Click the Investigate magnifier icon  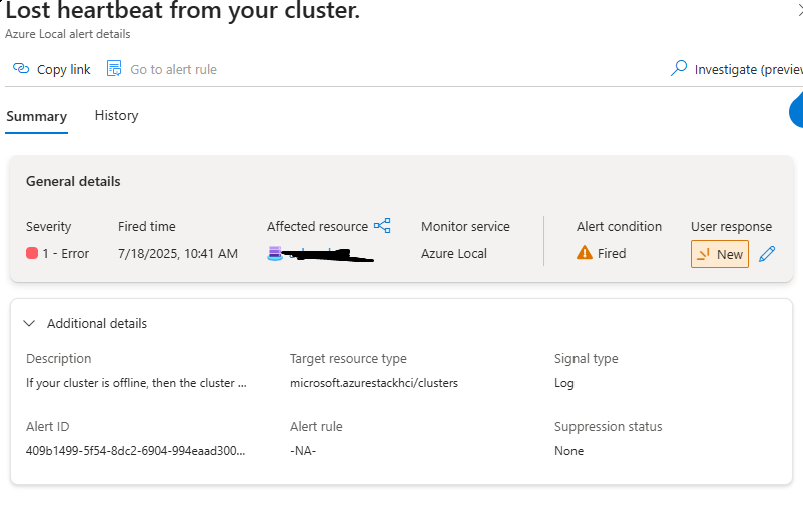click(679, 68)
